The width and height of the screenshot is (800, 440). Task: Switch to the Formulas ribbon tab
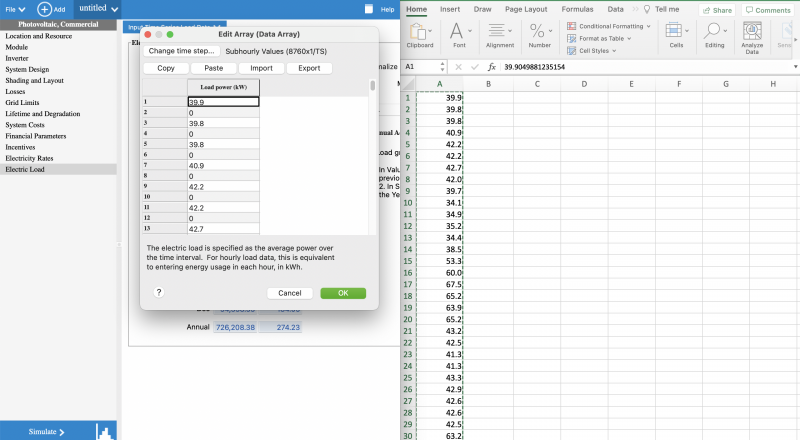[x=577, y=9]
